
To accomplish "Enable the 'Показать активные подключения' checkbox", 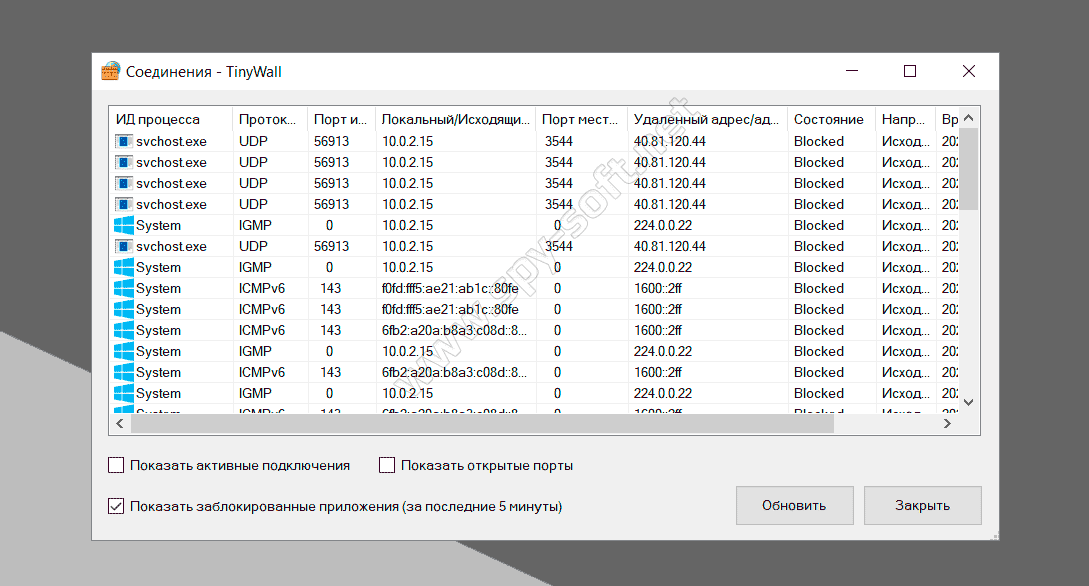I will [116, 465].
